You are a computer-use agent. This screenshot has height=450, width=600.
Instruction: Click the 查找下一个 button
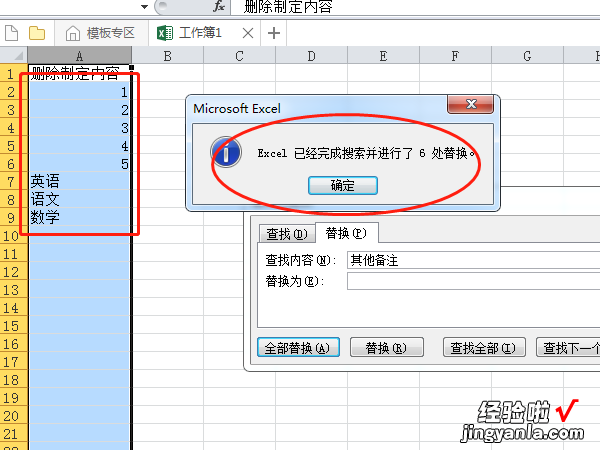pyautogui.click(x=568, y=347)
